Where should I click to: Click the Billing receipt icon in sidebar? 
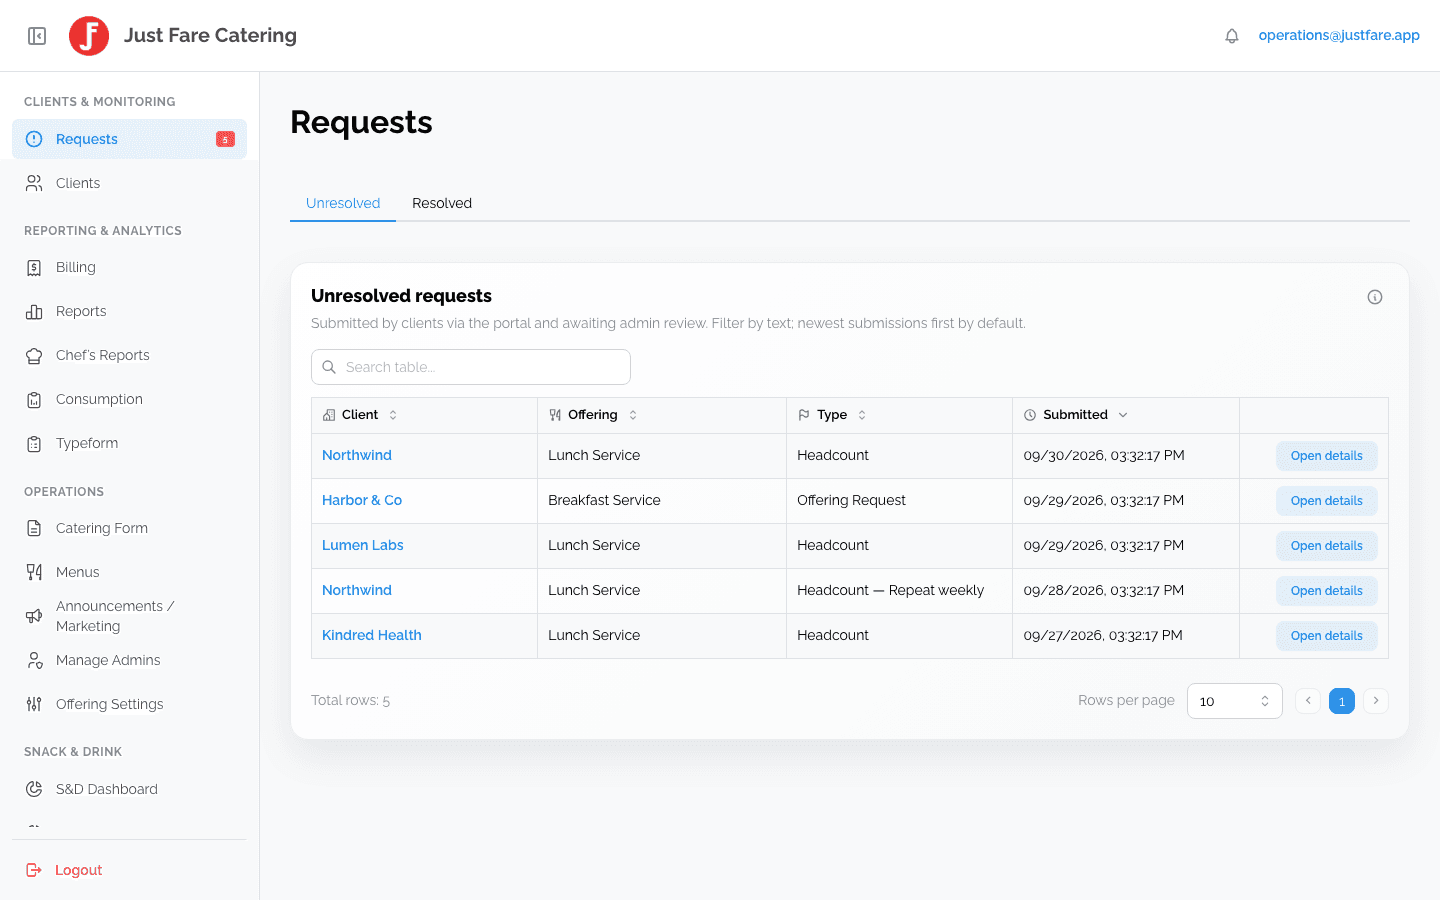pyautogui.click(x=34, y=268)
